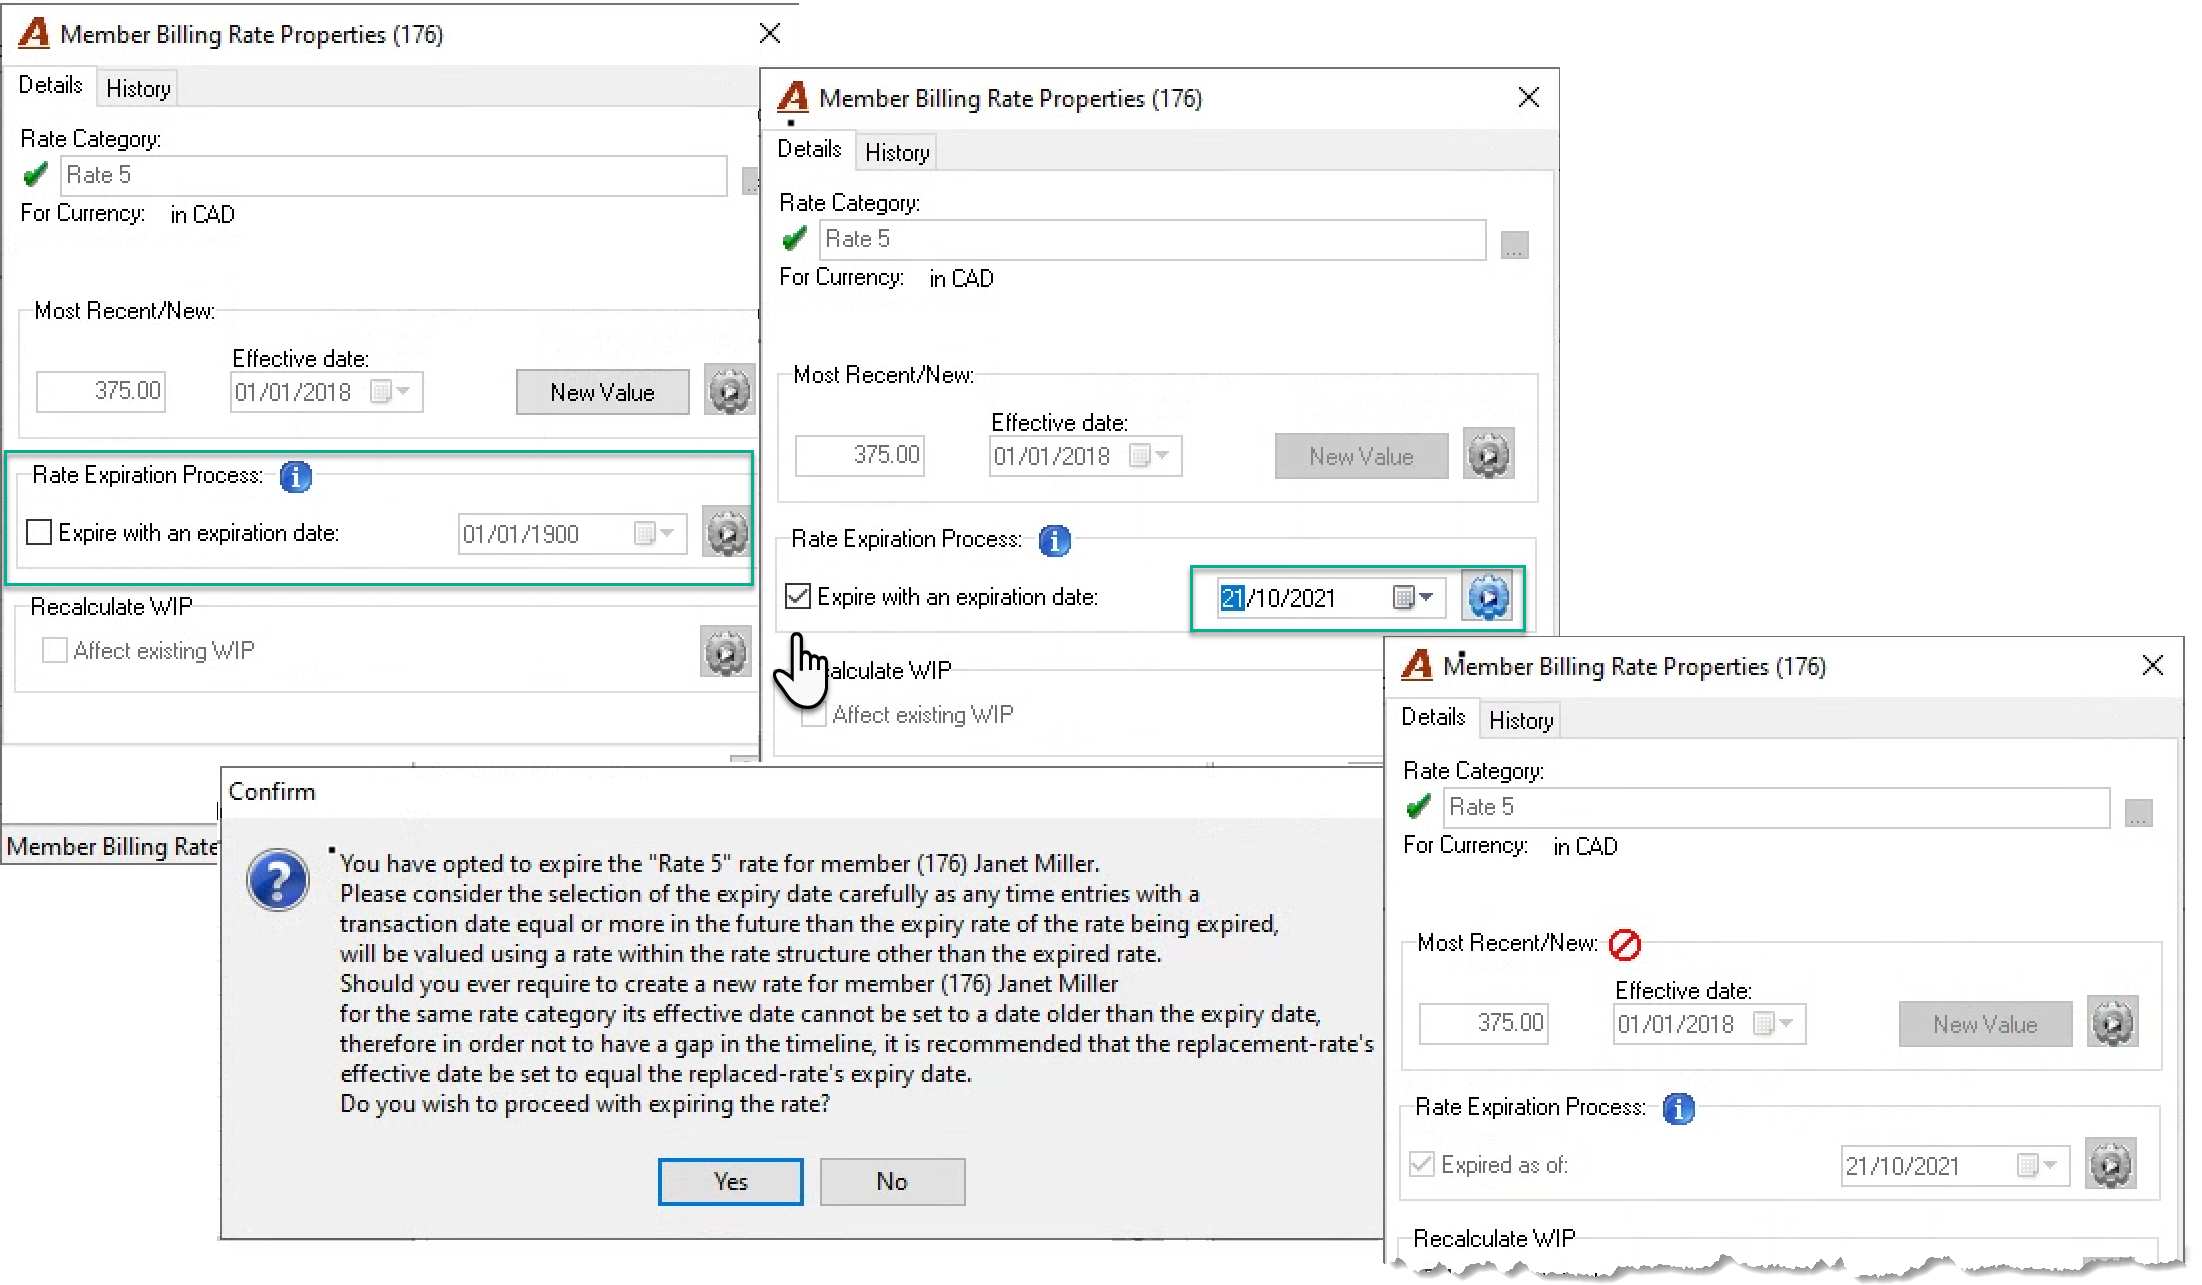Viewport: 2202px width, 1285px height.
Task: Toggle Affect existing WIP checkbox, middle window
Action: tap(814, 715)
